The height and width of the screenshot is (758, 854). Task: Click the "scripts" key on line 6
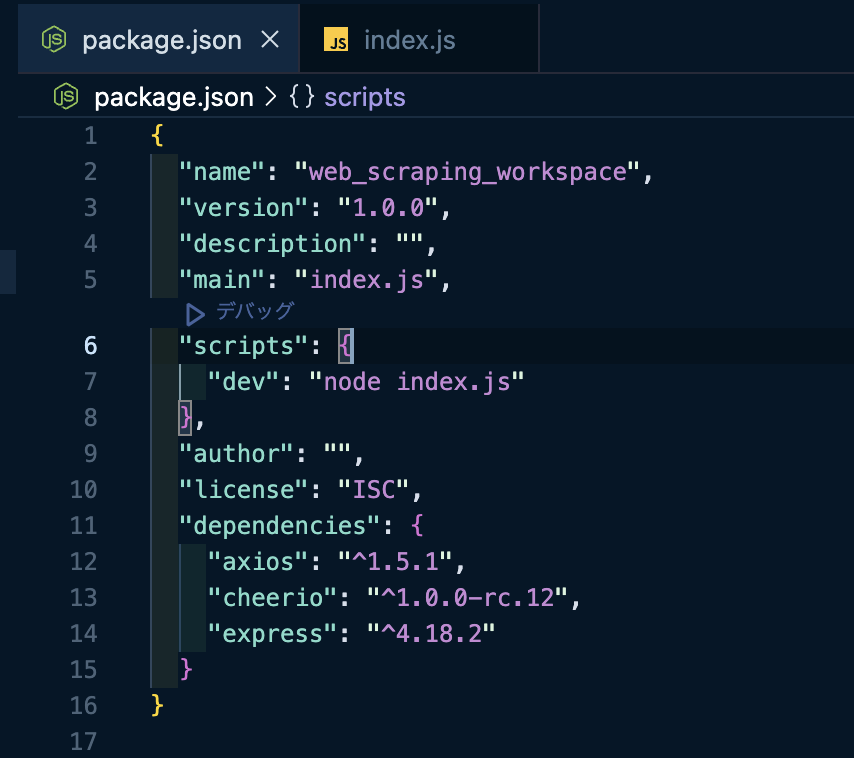pos(243,346)
